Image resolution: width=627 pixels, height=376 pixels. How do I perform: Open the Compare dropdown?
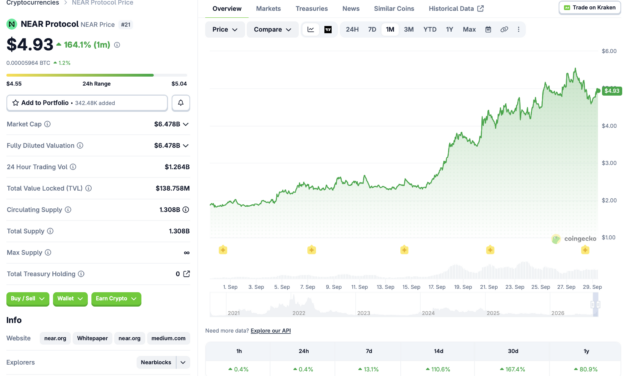pyautogui.click(x=272, y=30)
